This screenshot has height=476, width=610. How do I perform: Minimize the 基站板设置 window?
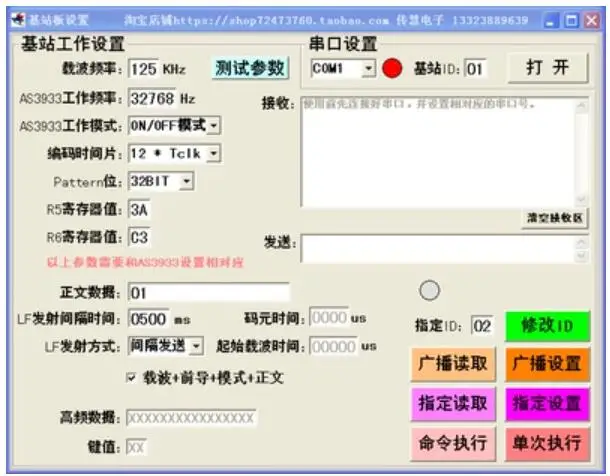(550, 20)
